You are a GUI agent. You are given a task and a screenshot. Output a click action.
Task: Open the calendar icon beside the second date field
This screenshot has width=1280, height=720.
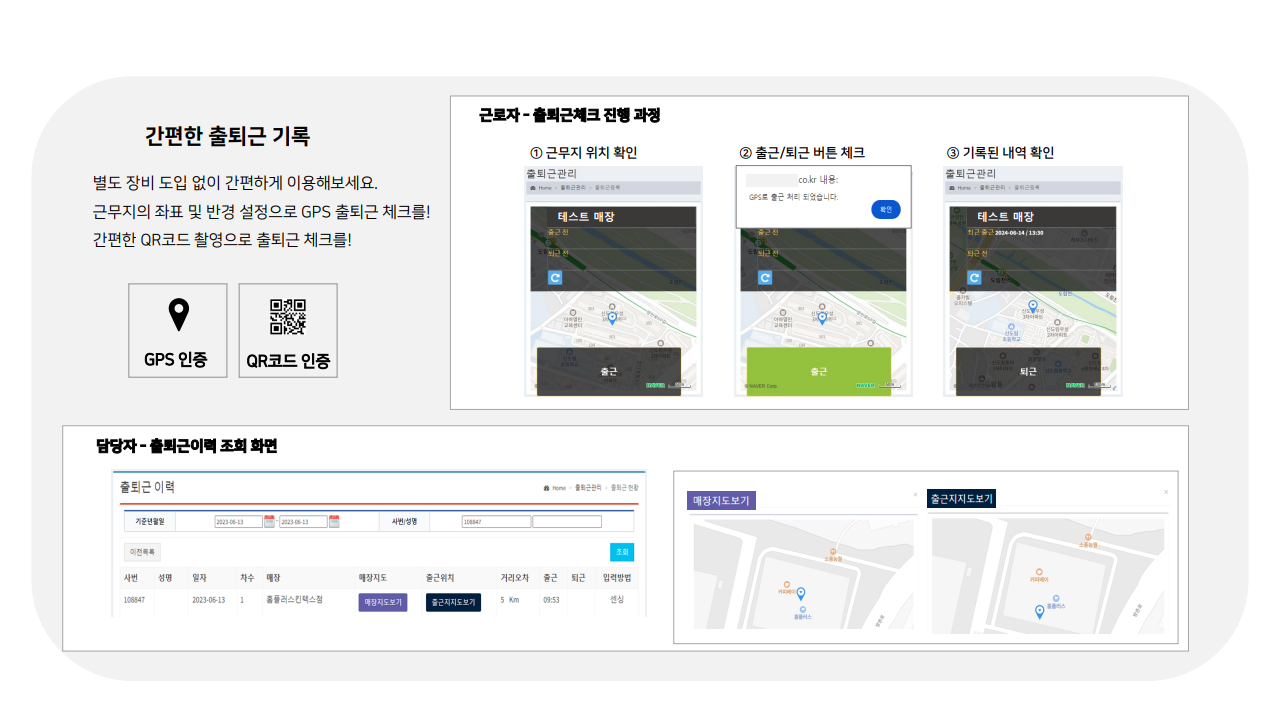(334, 521)
